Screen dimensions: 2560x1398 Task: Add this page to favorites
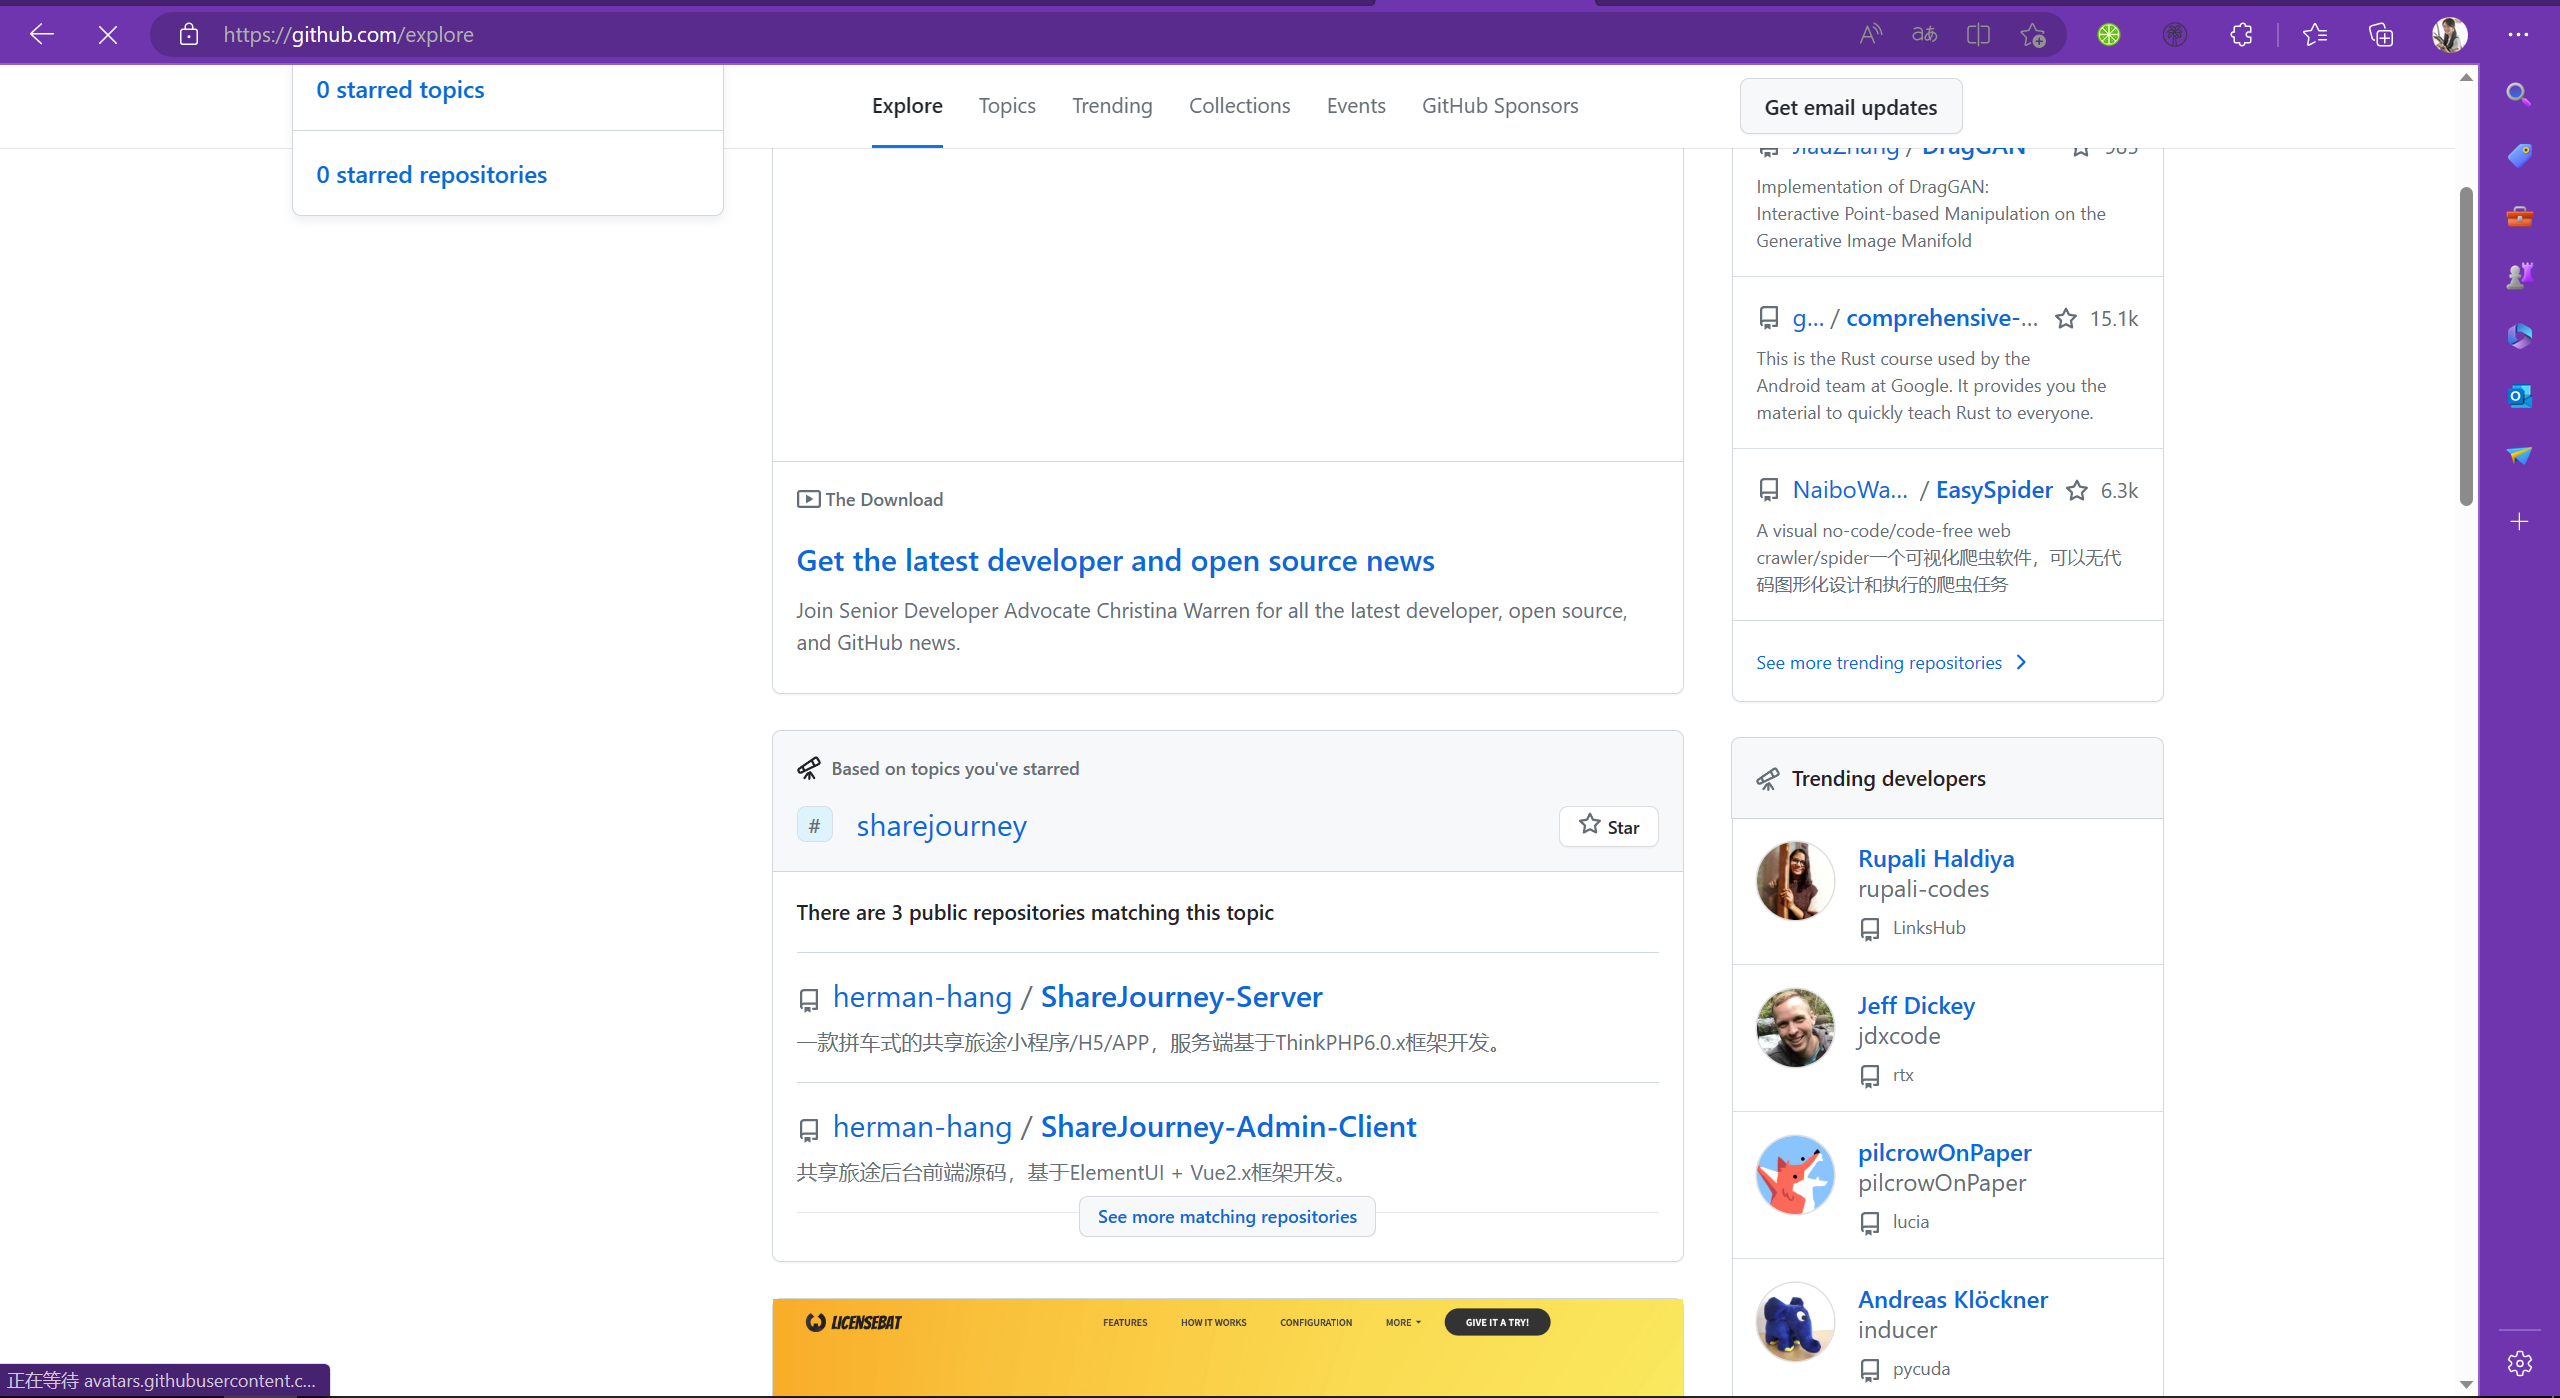coord(2032,35)
